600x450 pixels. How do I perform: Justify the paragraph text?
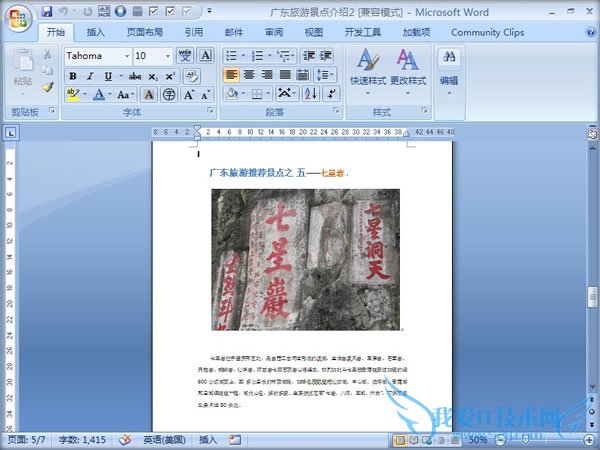285,75
